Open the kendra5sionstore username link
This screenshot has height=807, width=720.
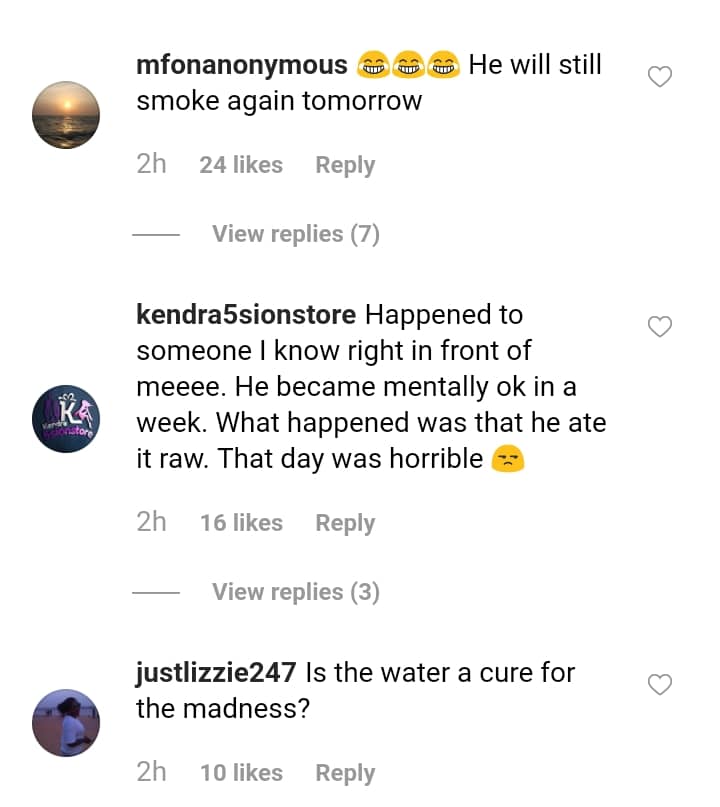pyautogui.click(x=246, y=315)
